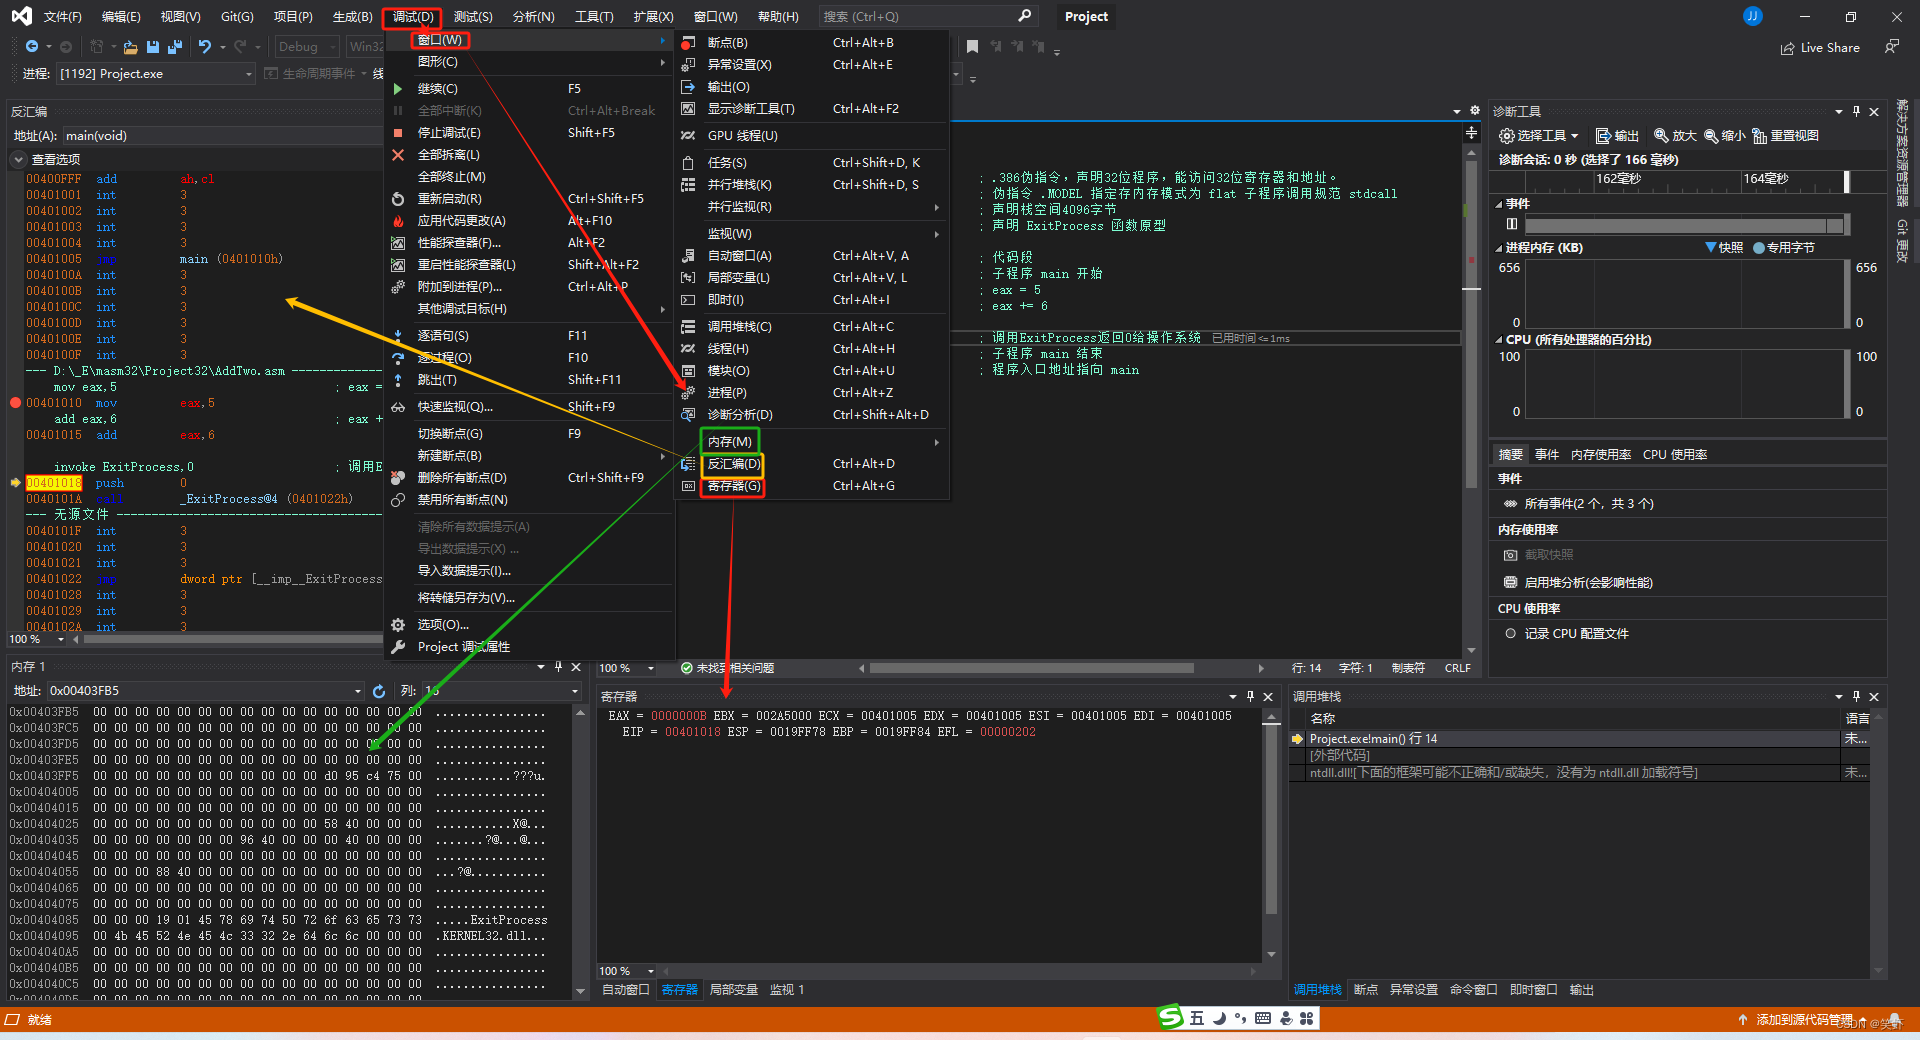
Task: Pin the Diagnostic Tools panel
Action: tap(1856, 111)
